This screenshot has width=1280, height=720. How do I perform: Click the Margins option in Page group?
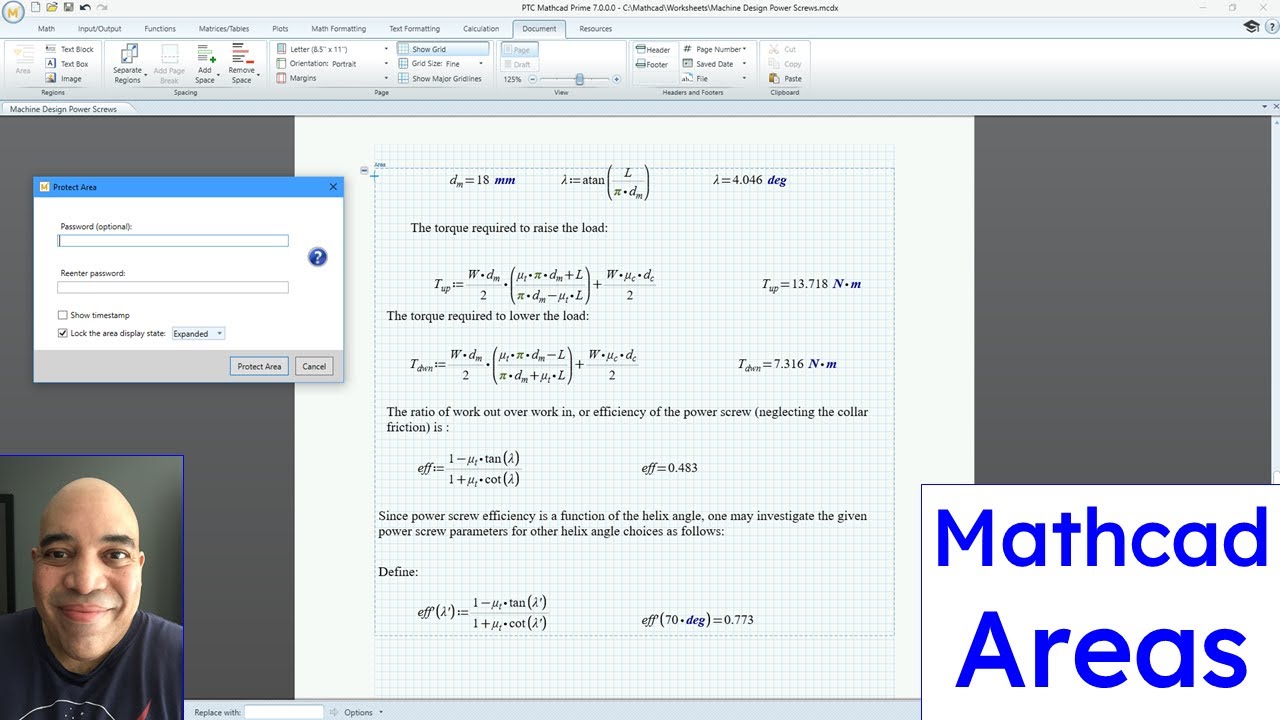(x=296, y=78)
